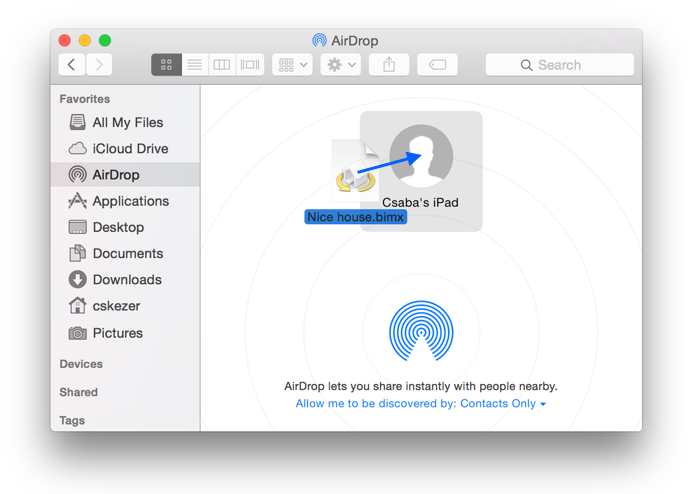
Task: Go forward with the right chevron button
Action: [x=99, y=65]
